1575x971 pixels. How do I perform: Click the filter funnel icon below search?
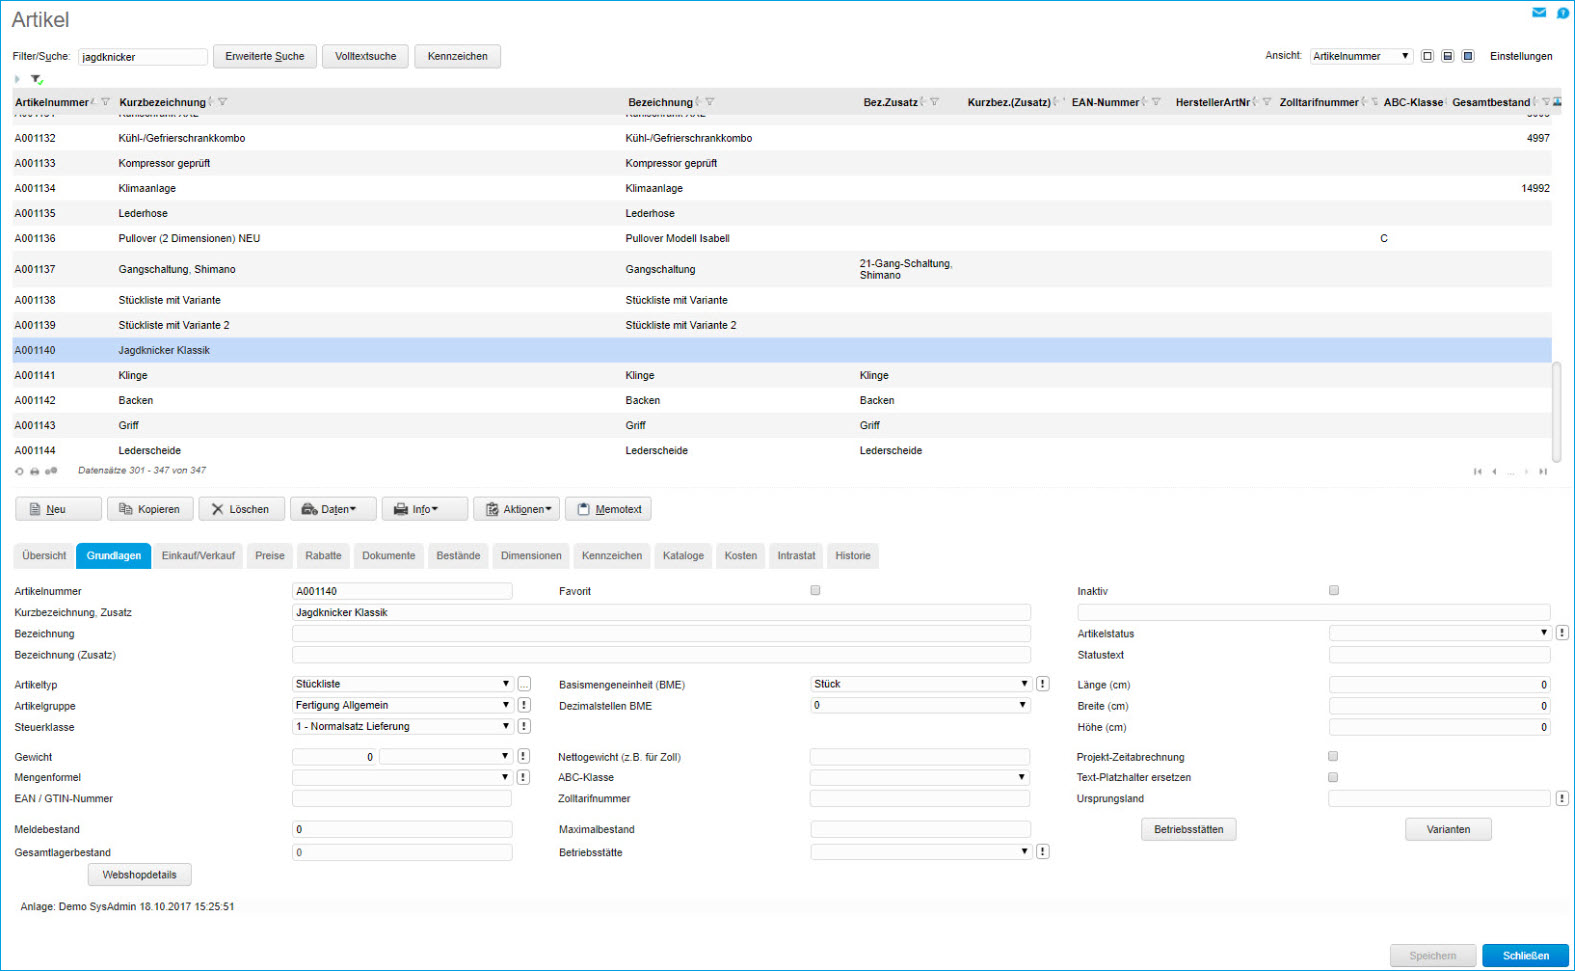point(36,79)
